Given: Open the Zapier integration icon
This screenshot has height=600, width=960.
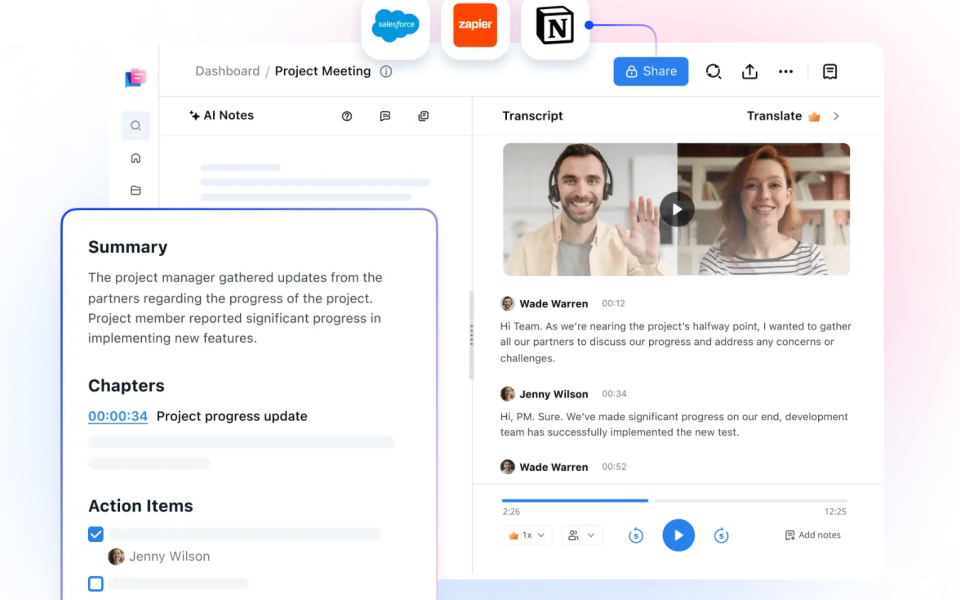Looking at the screenshot, I should pos(475,26).
